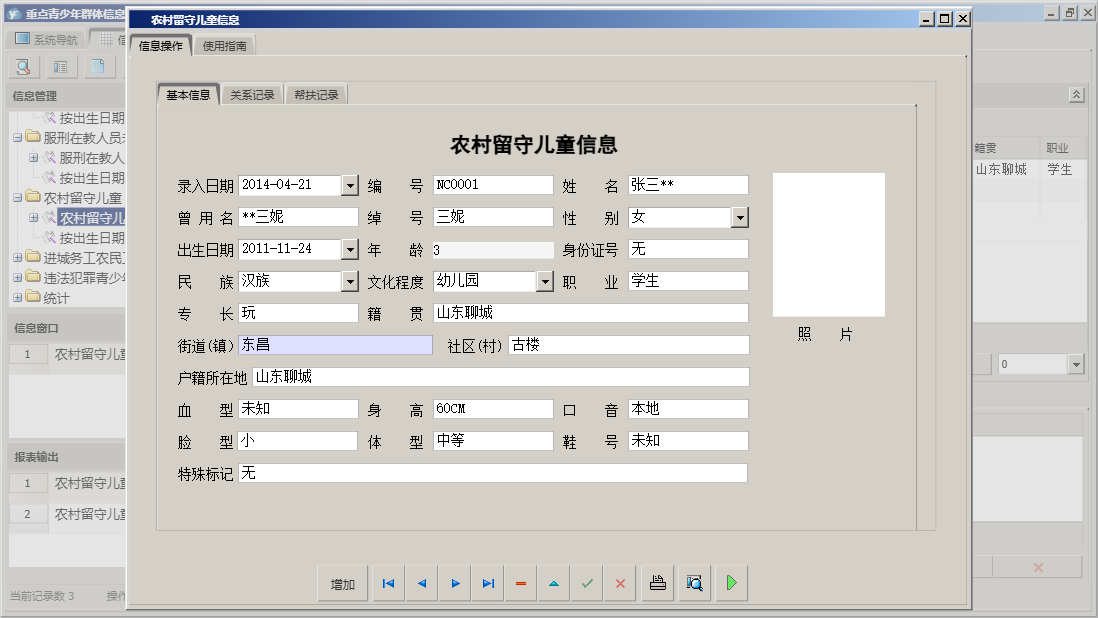1098x618 pixels.
Task: Jump to the last record
Action: (x=487, y=582)
